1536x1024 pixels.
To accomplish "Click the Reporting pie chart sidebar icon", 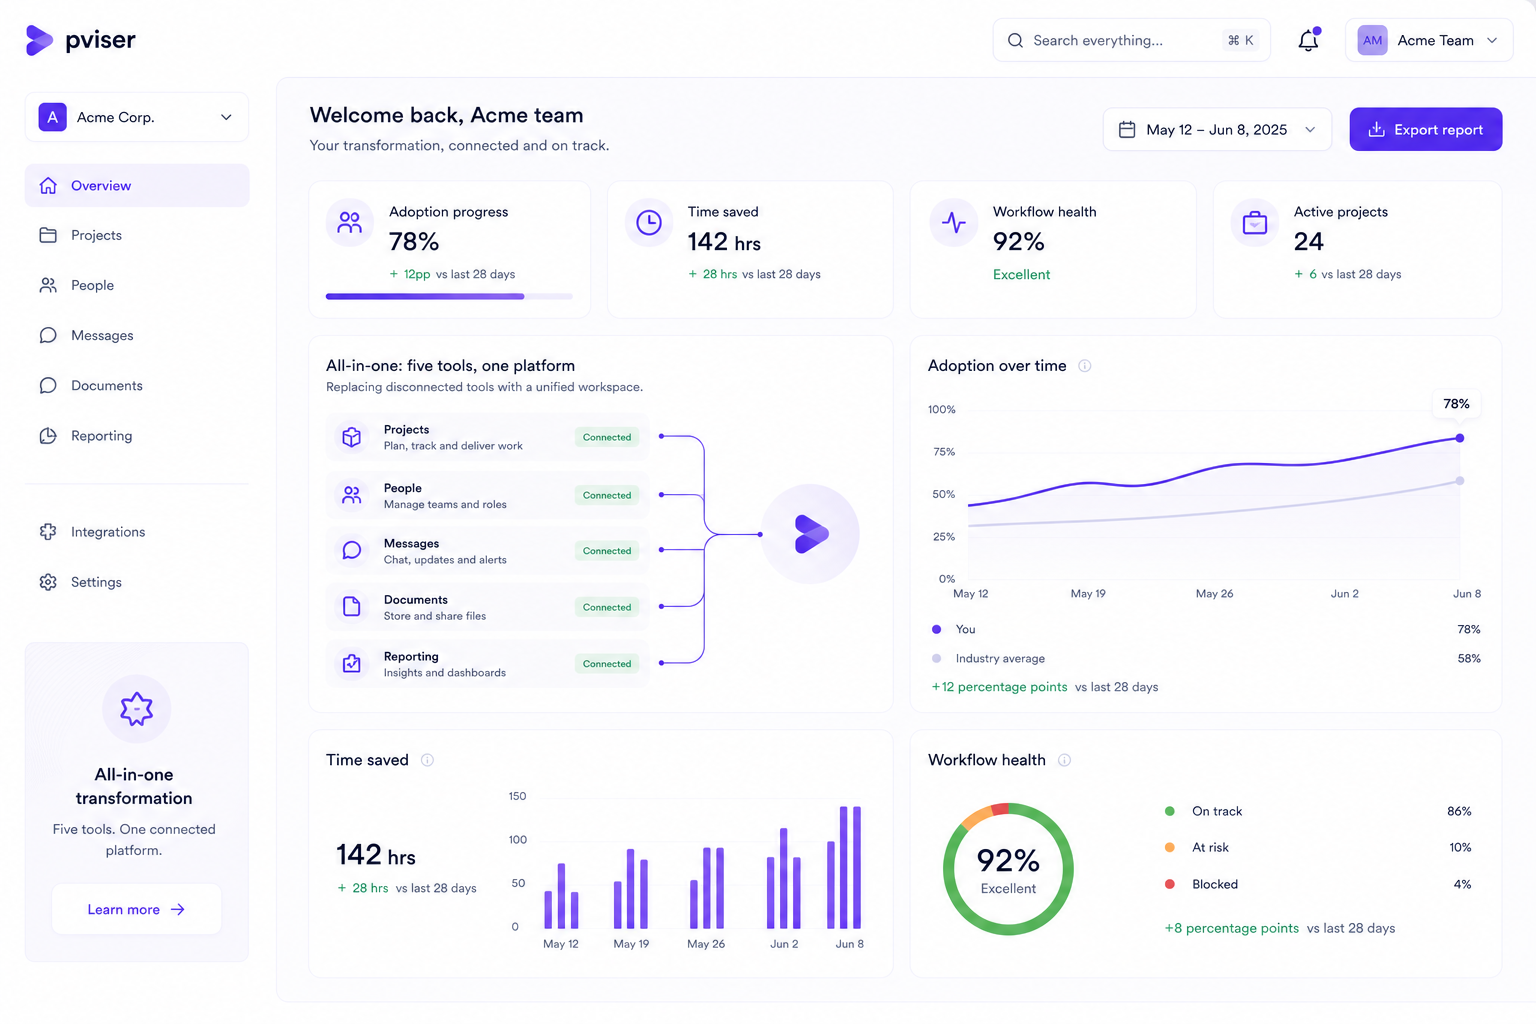I will pyautogui.click(x=48, y=436).
